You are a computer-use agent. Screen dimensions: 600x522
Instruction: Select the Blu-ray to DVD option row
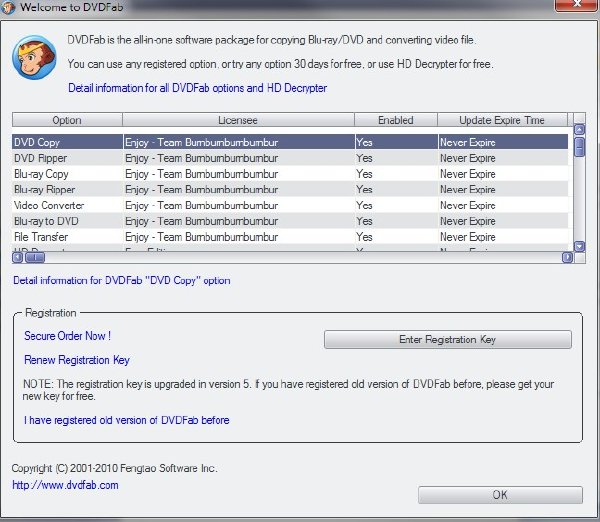pos(290,221)
